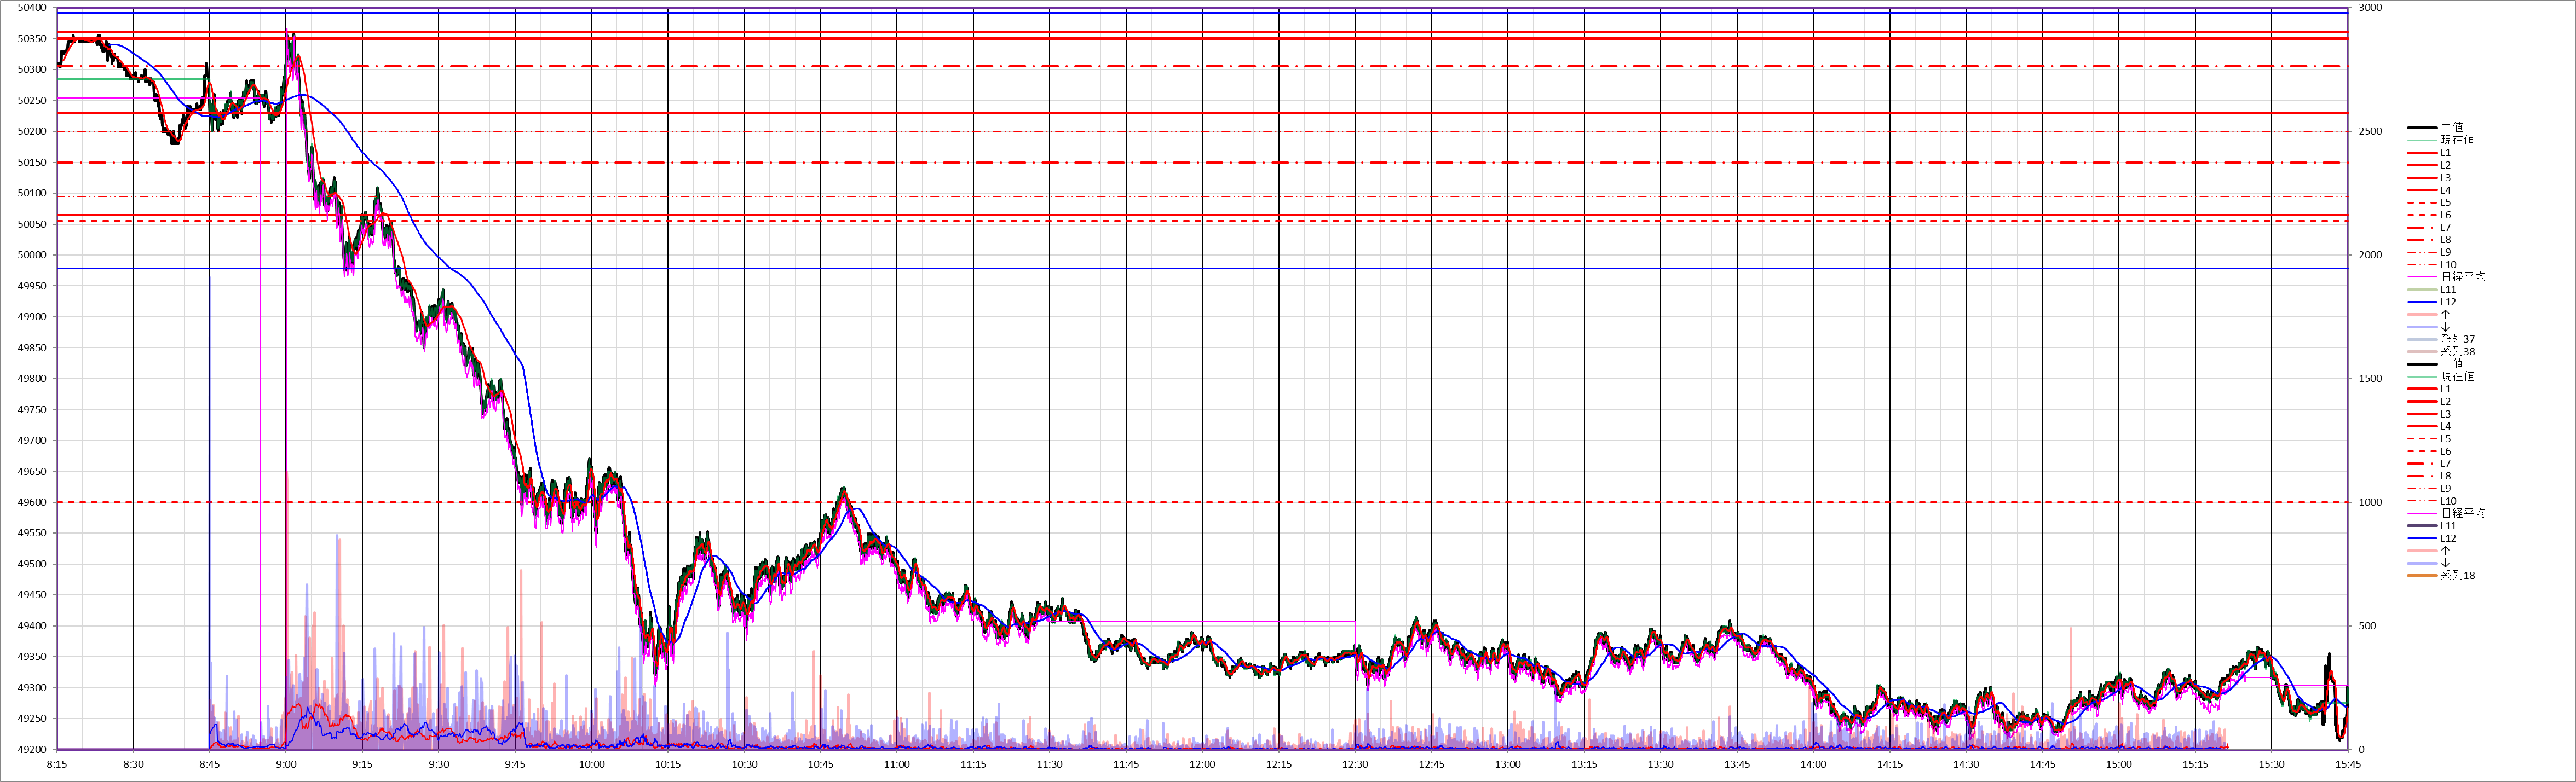Select the 50400 left axis label

point(32,8)
